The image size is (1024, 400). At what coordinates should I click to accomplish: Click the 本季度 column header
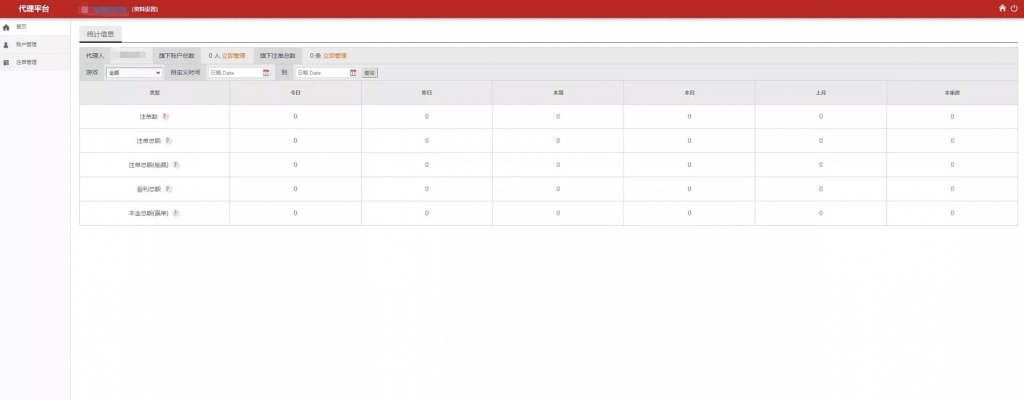pyautogui.click(x=952, y=93)
